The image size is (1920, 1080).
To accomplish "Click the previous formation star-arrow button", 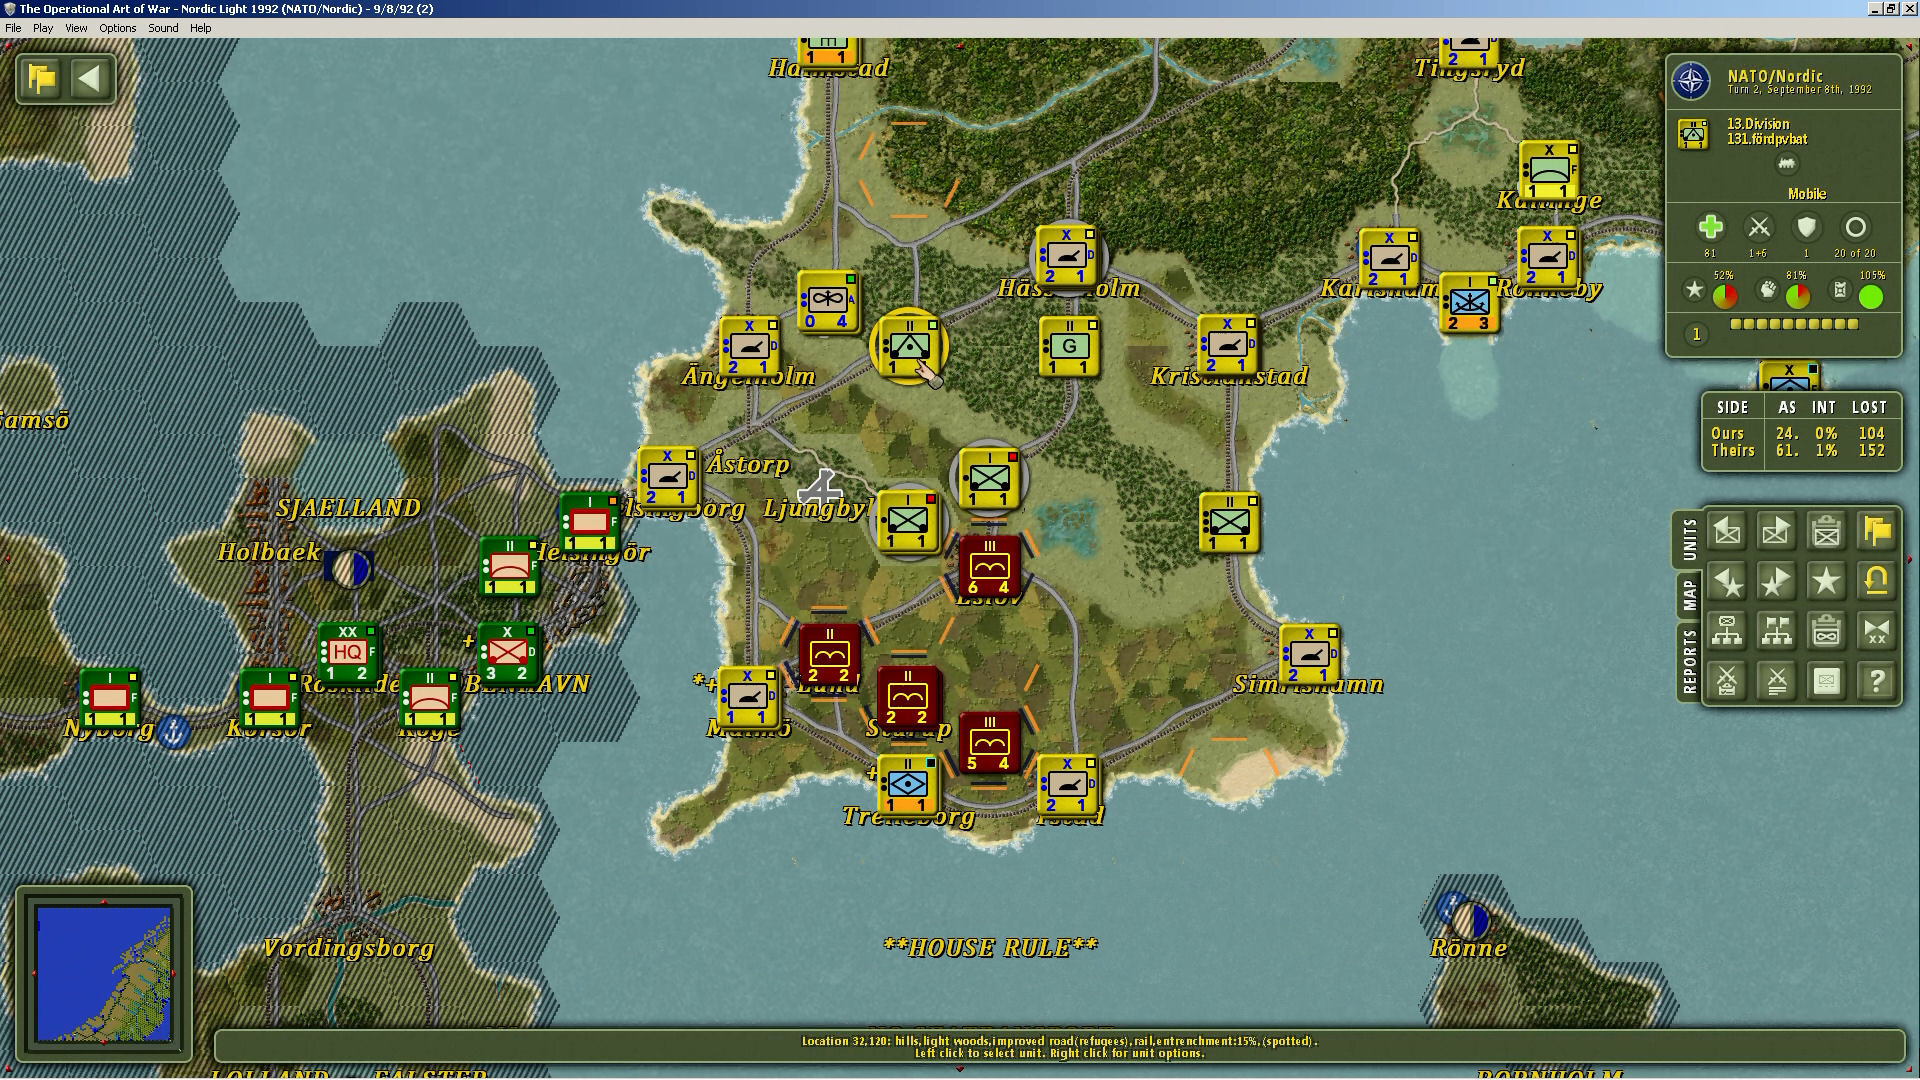I will pyautogui.click(x=1727, y=581).
